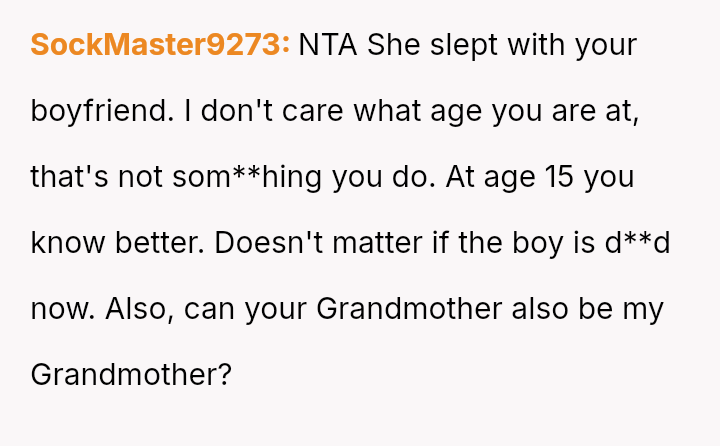Click the word "my"
Image resolution: width=720 pixels, height=446 pixels.
coord(642,309)
